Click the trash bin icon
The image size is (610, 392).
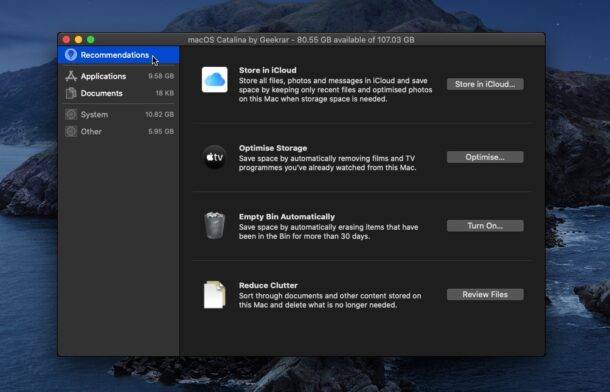tap(214, 226)
